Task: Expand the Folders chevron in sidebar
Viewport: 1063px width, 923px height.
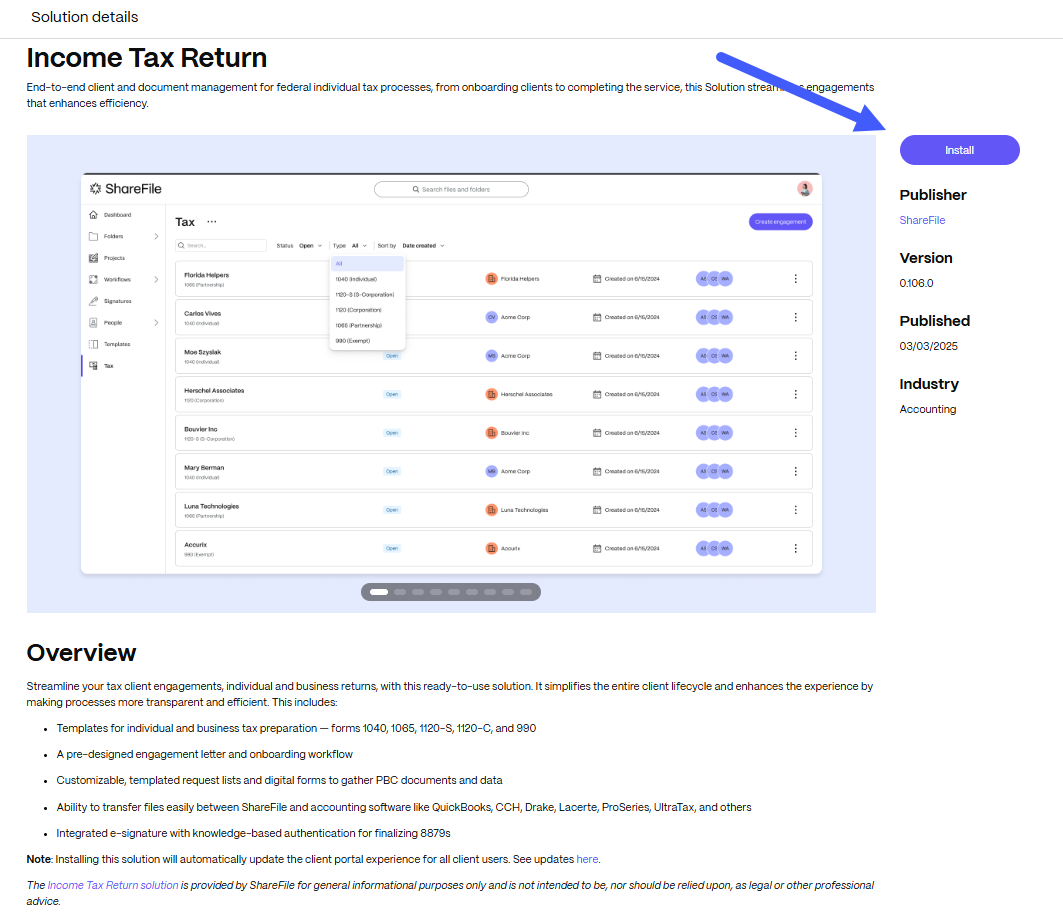Action: [156, 237]
